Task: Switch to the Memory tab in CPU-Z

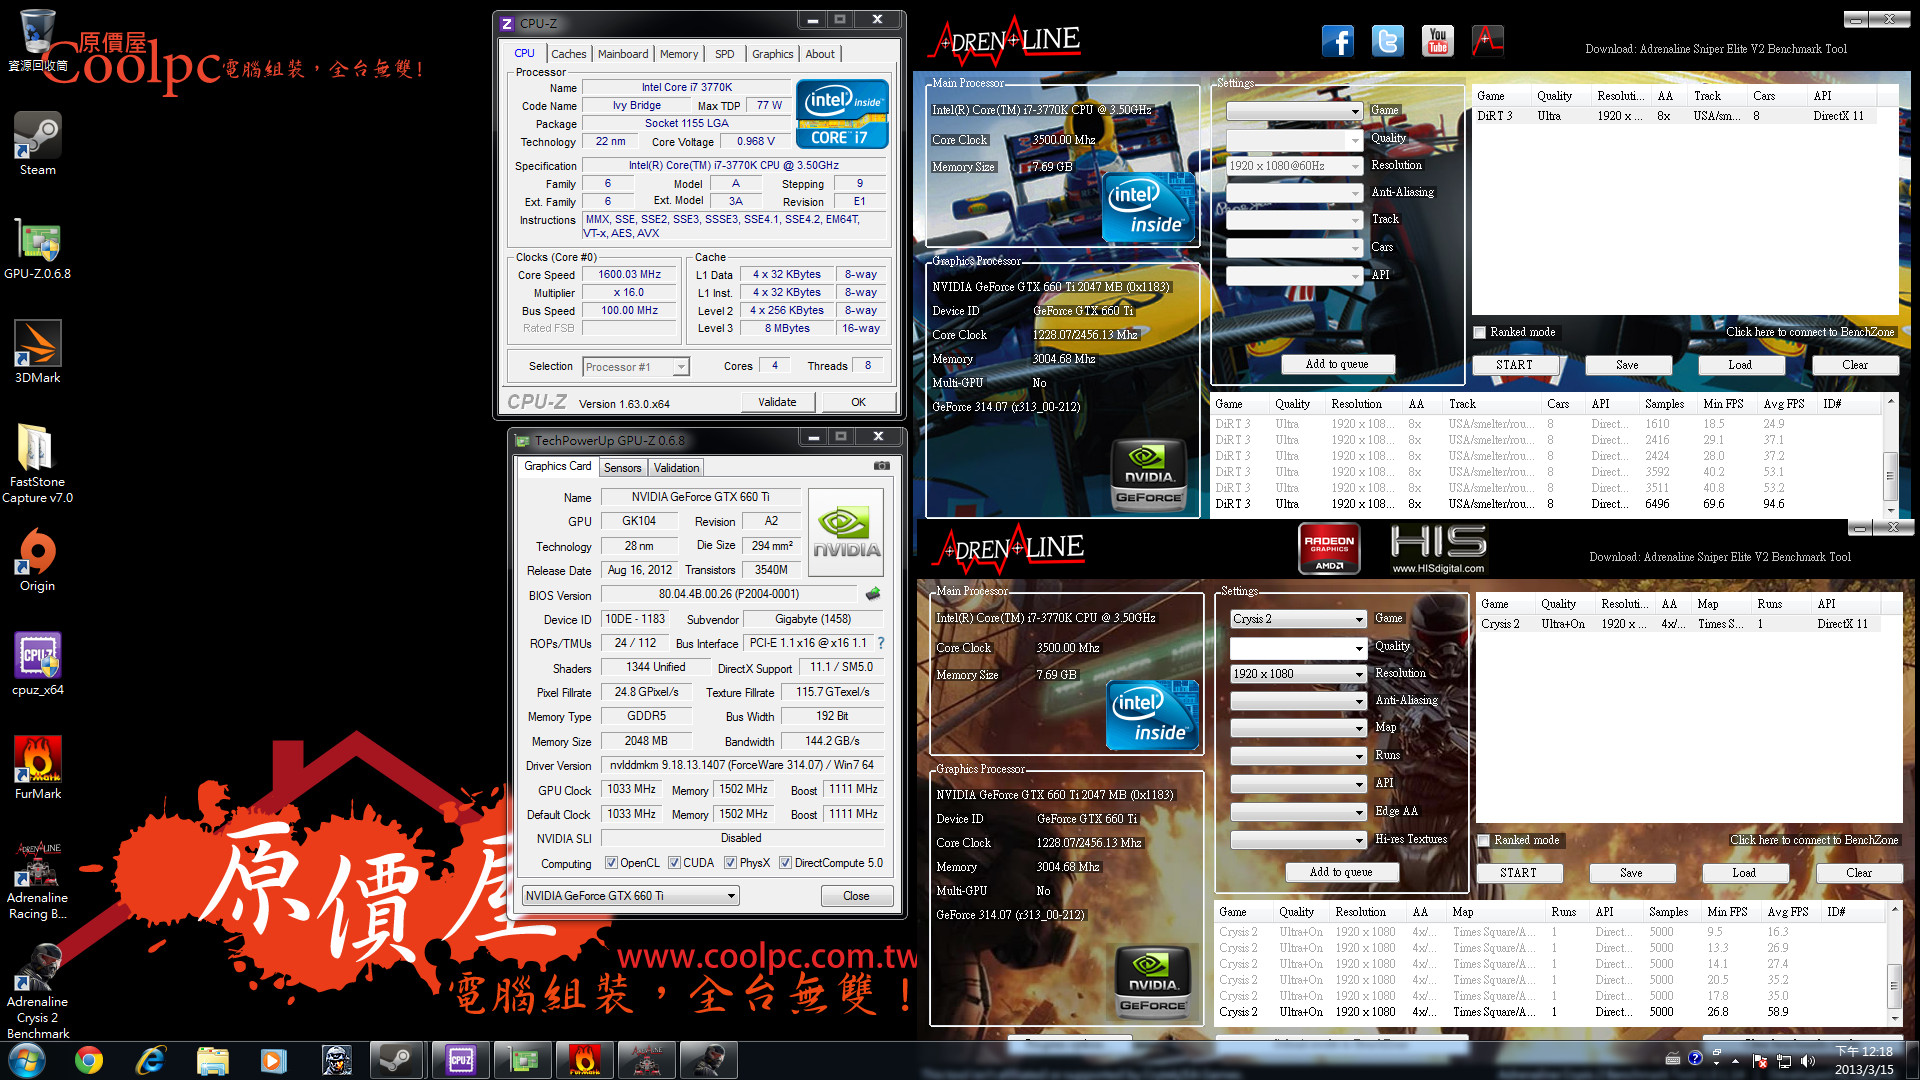Action: [679, 54]
